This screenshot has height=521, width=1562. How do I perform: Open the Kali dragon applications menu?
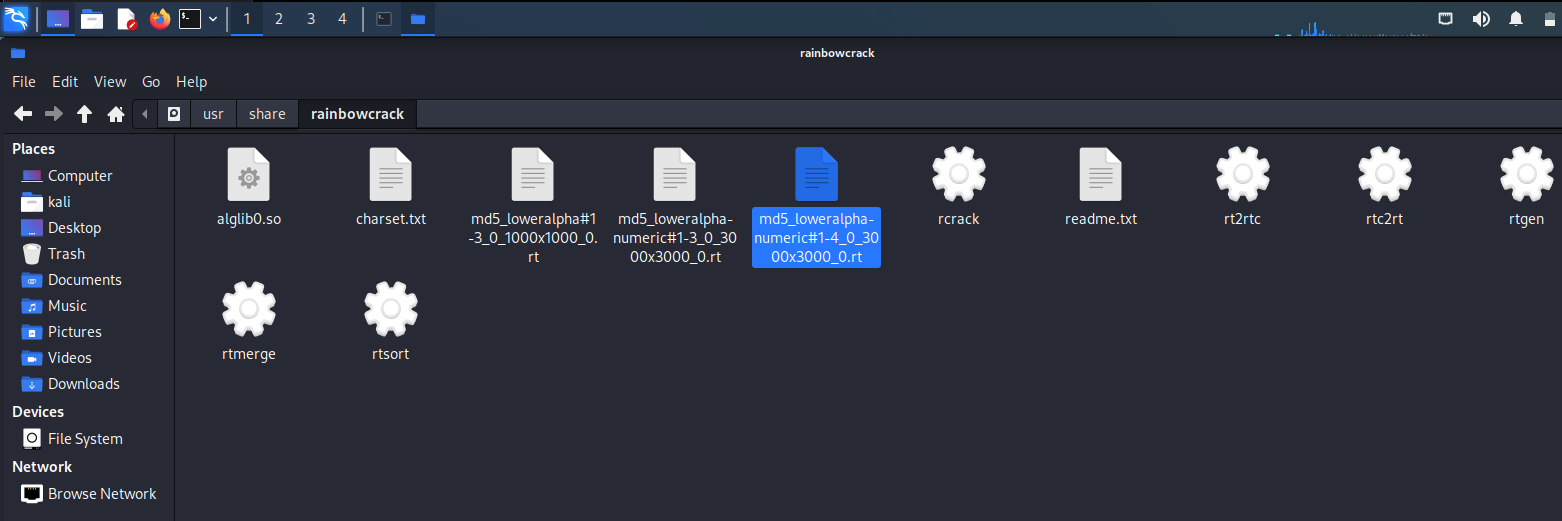[16, 18]
